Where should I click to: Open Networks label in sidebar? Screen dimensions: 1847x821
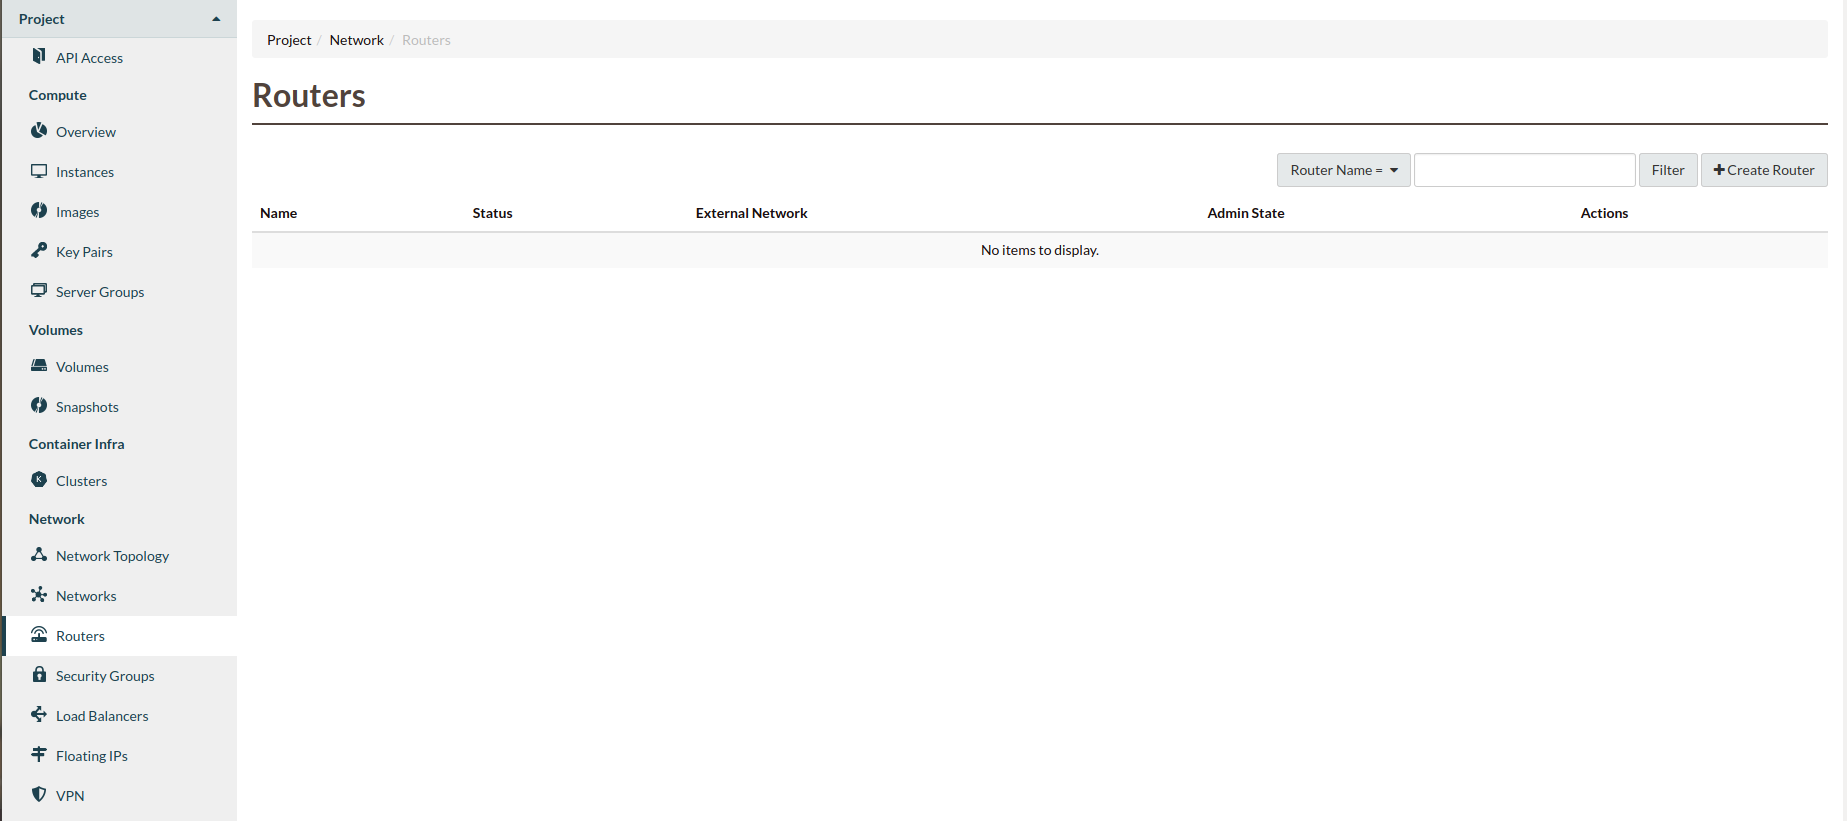tap(86, 596)
